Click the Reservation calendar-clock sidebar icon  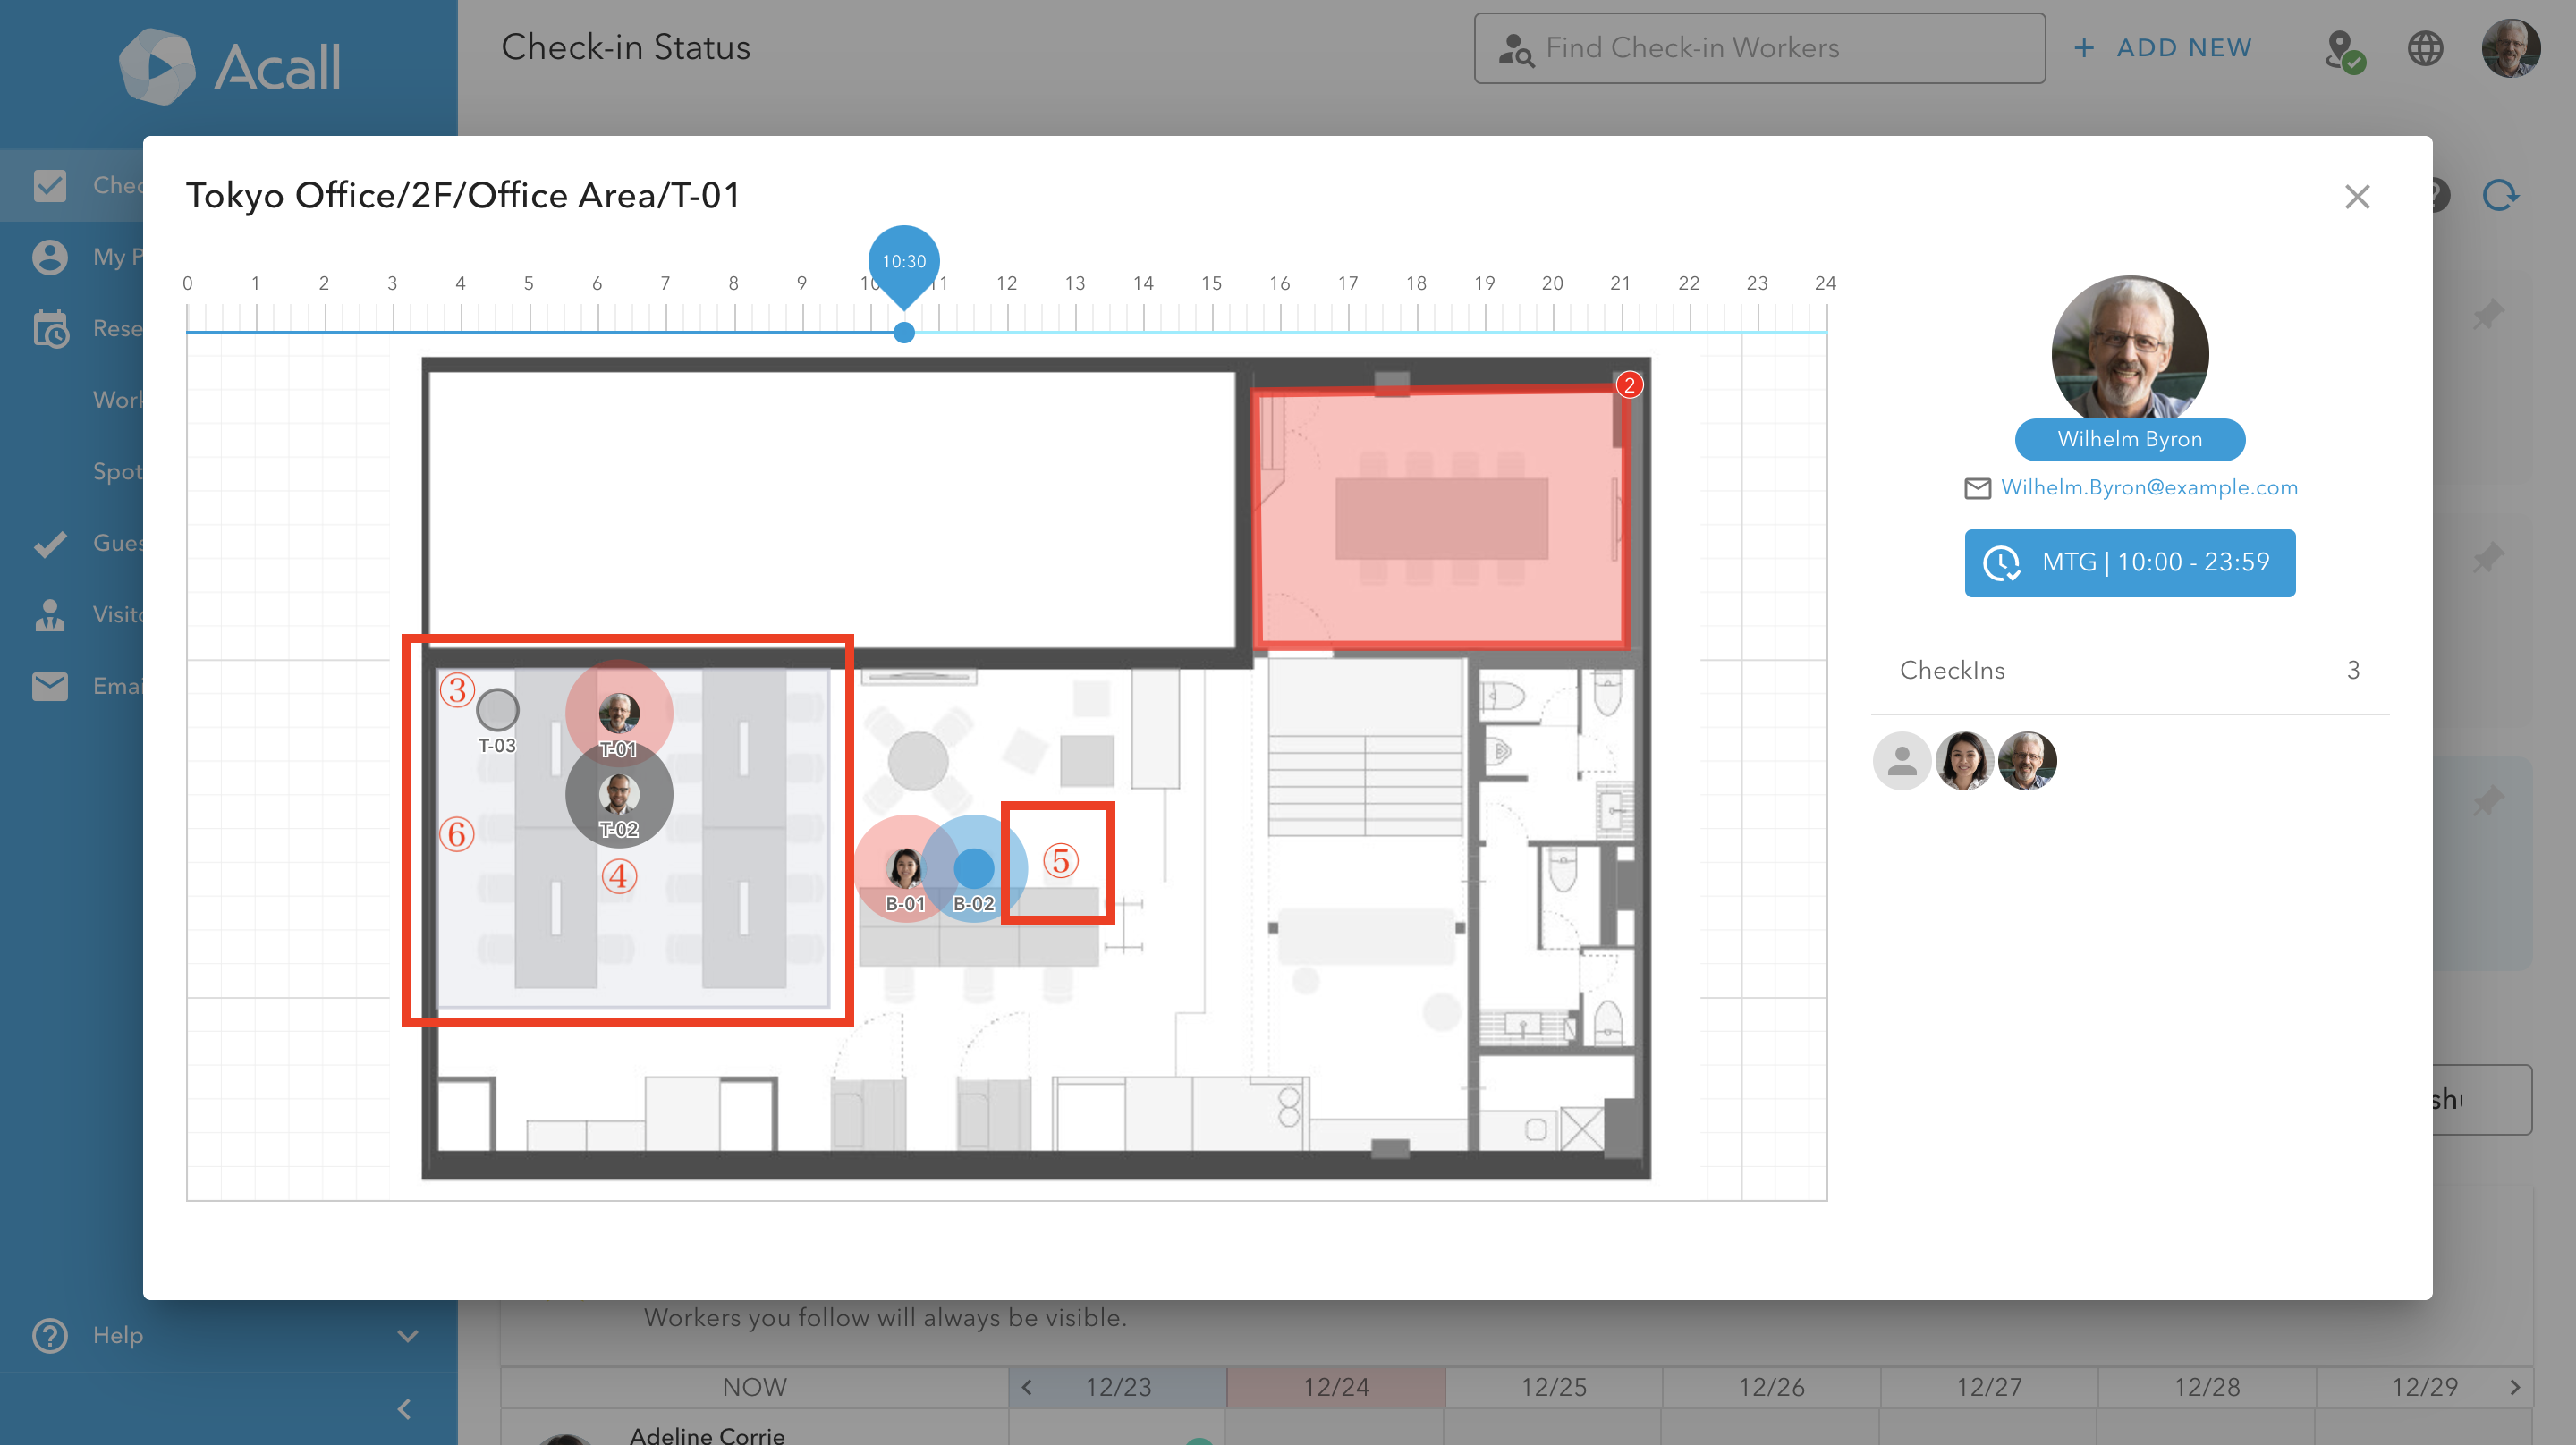50,328
